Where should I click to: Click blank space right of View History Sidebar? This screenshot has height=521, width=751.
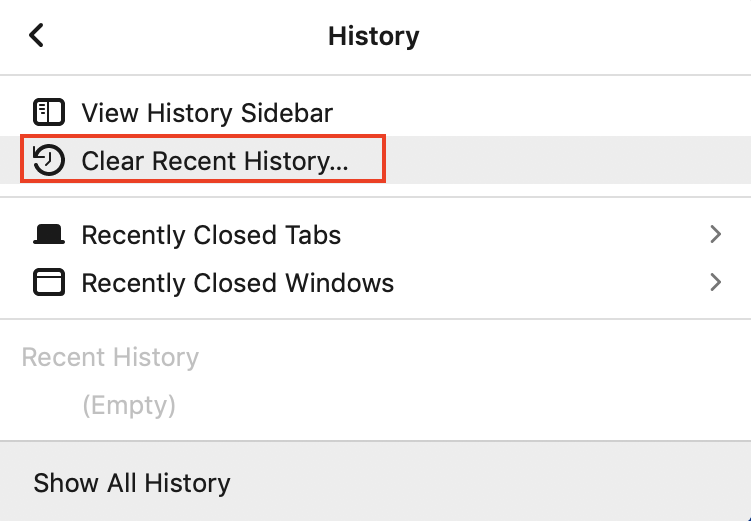[541, 113]
